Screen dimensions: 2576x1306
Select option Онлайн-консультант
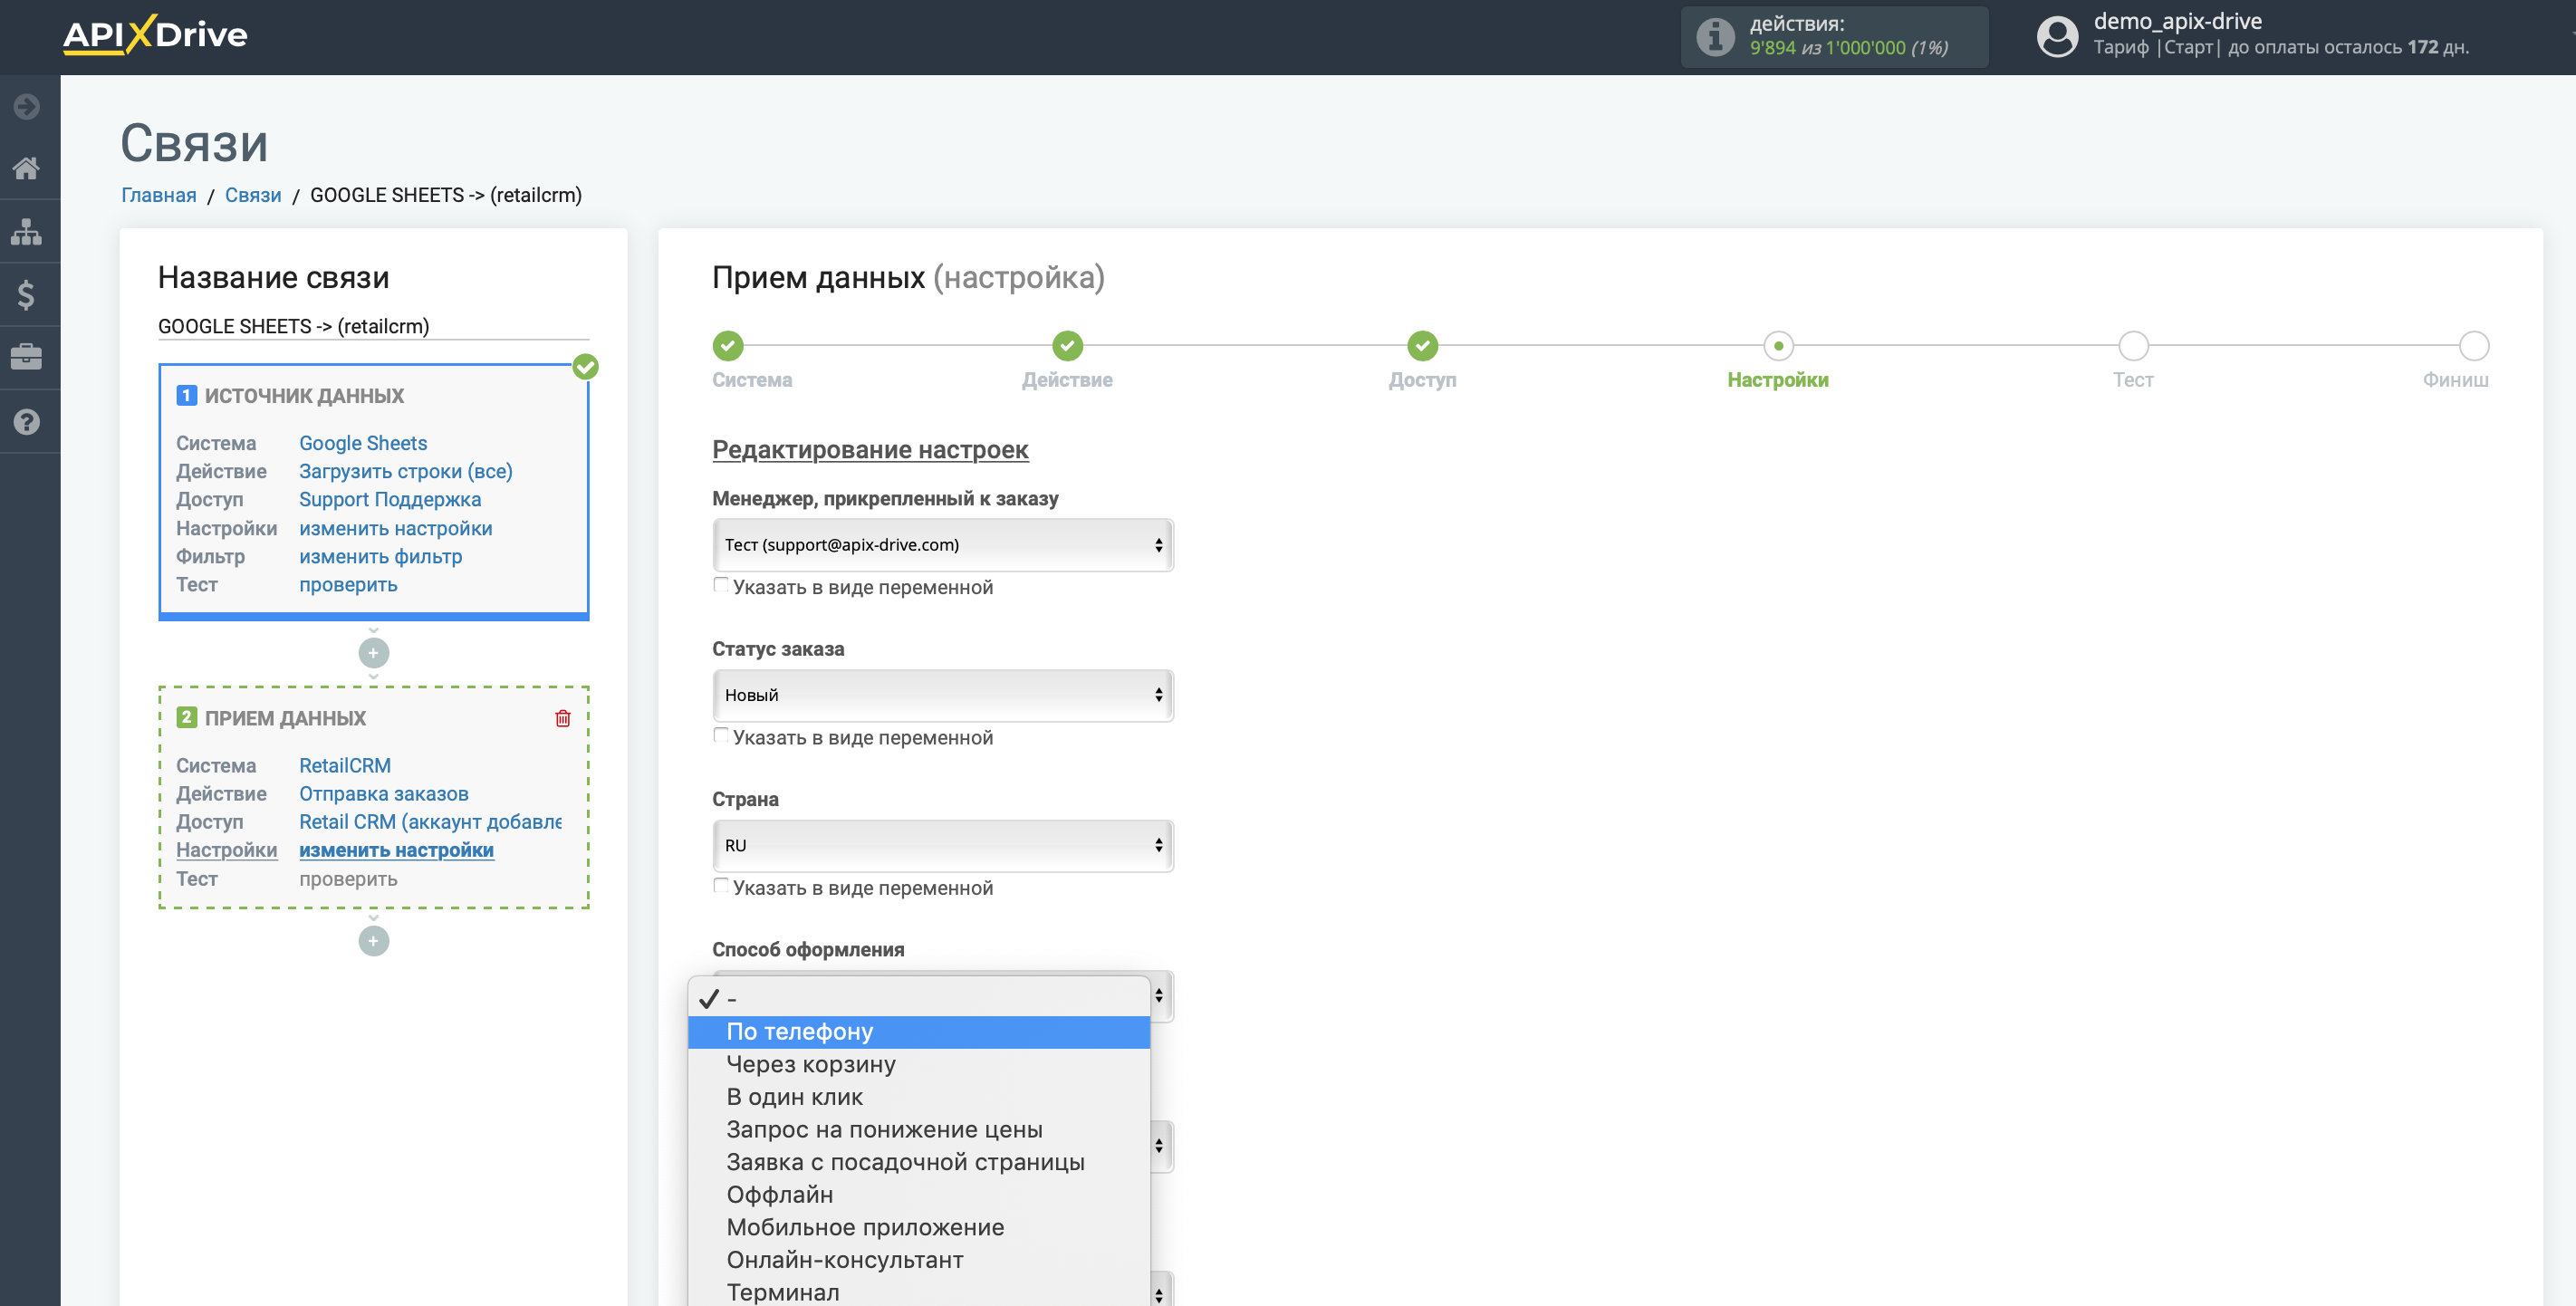919,1260
